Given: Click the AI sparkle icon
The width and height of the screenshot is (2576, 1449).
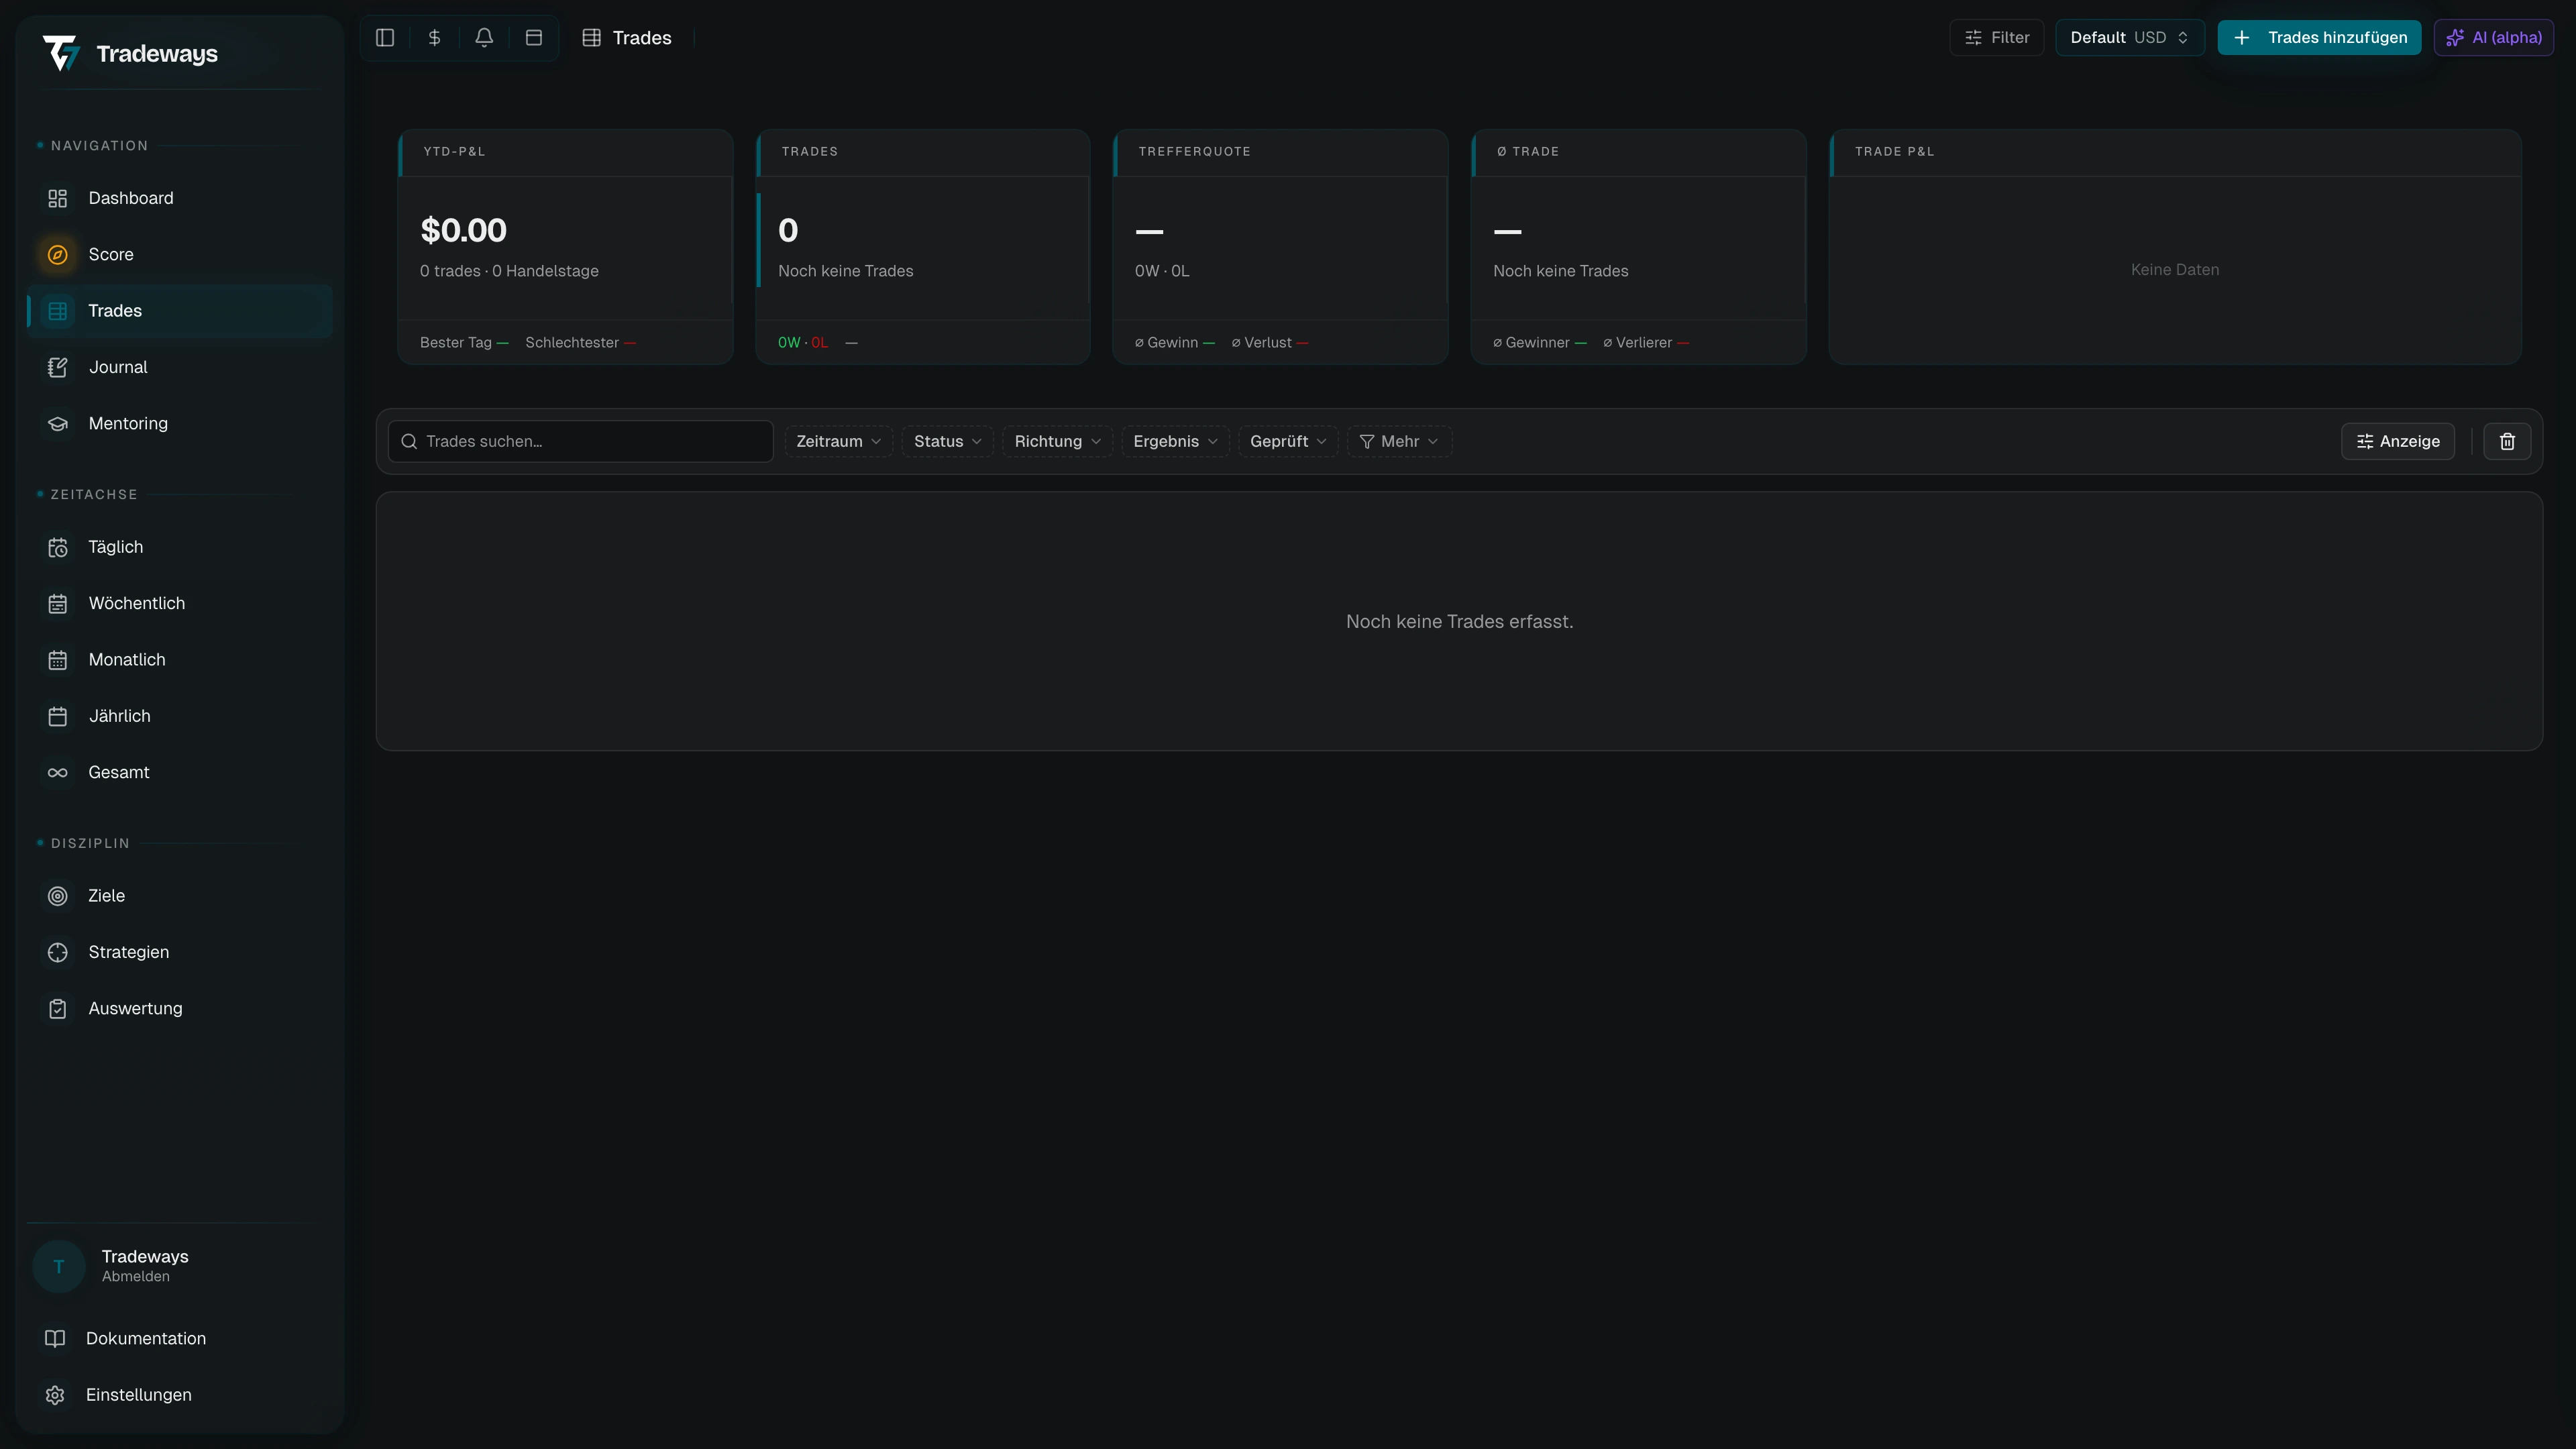Looking at the screenshot, I should pyautogui.click(x=2455, y=38).
